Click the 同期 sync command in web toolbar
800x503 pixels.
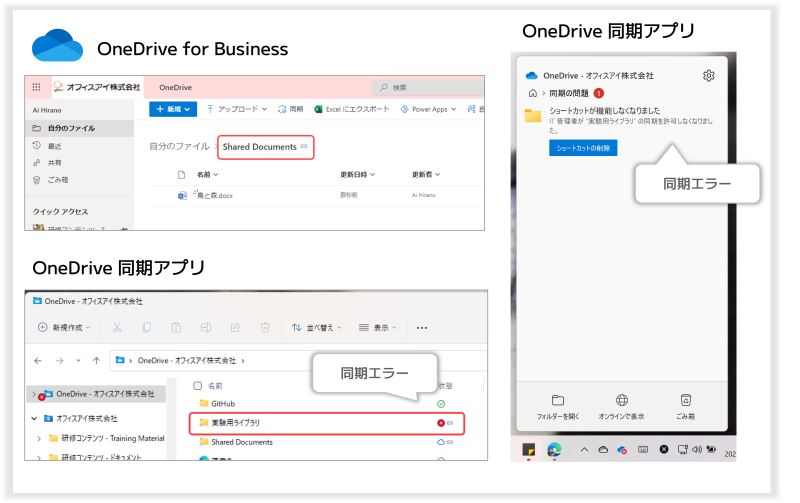(x=290, y=109)
